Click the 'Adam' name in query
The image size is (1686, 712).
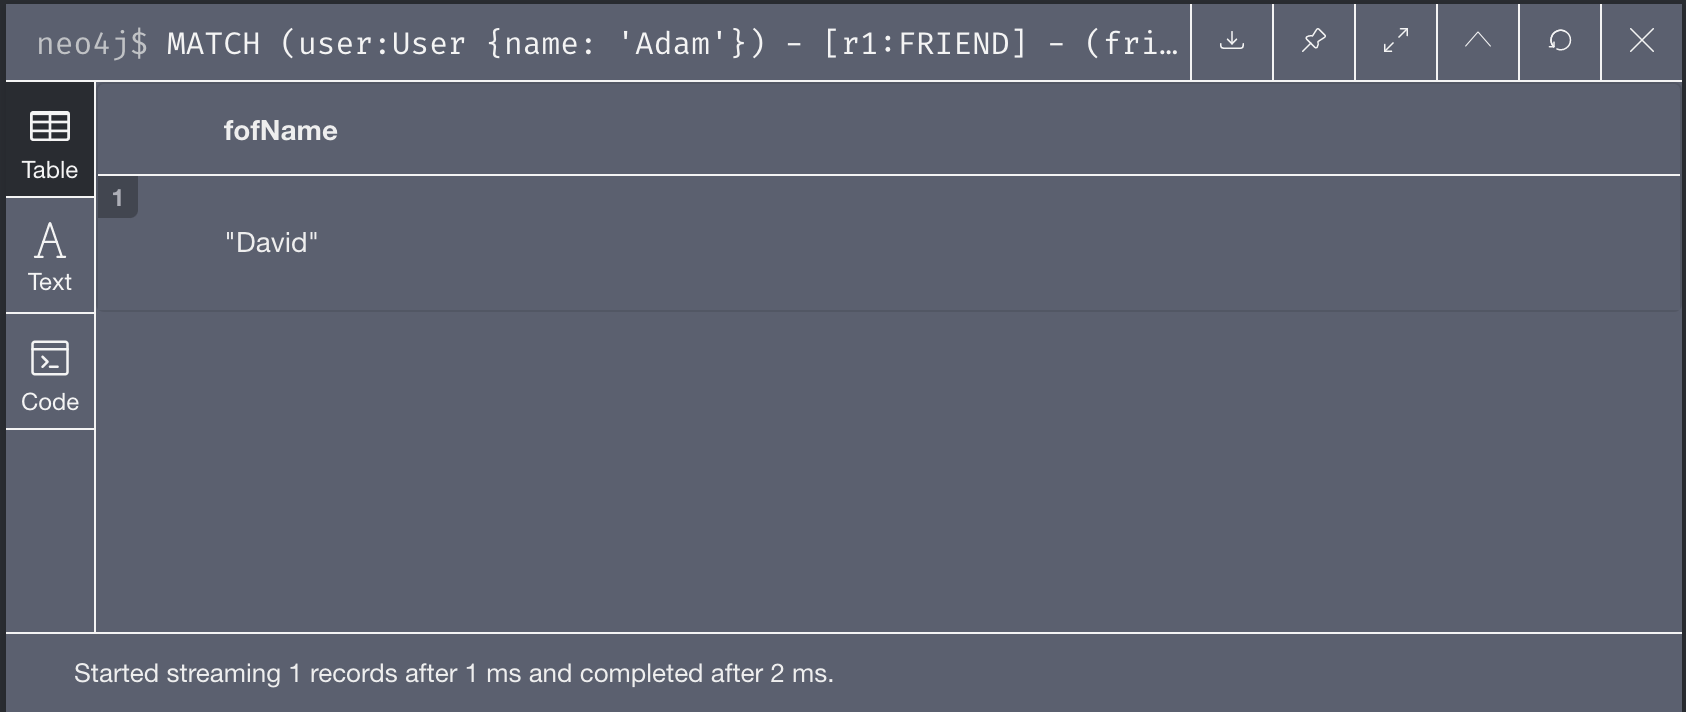point(673,43)
